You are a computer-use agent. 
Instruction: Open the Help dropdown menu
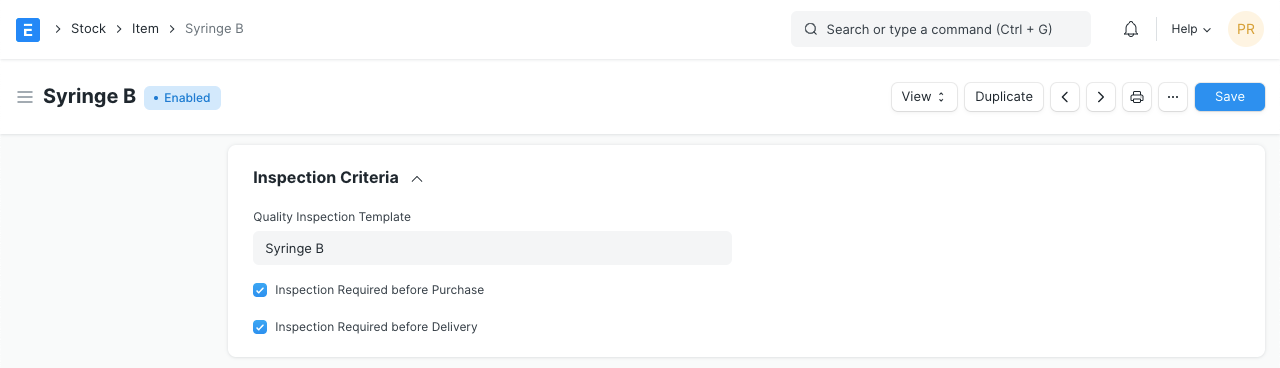pyautogui.click(x=1191, y=29)
